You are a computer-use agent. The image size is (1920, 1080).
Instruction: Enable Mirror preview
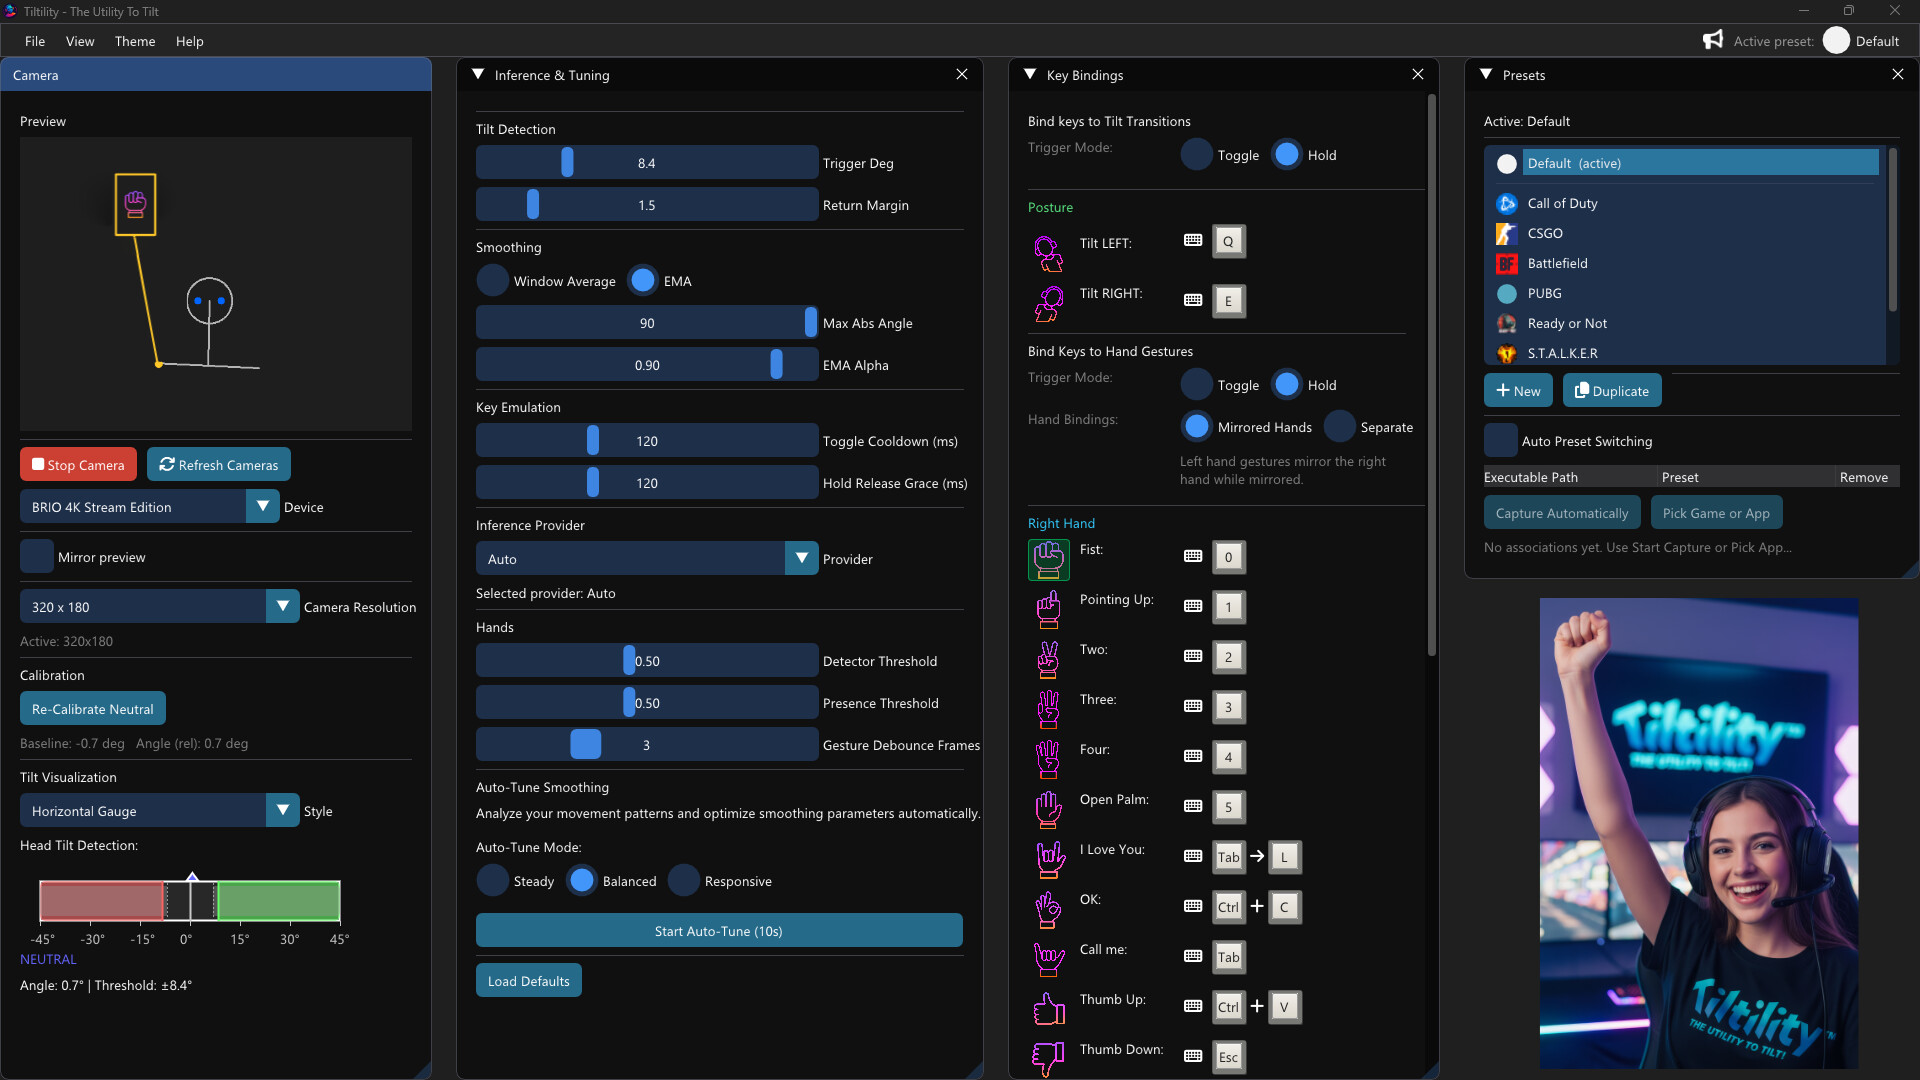pos(36,556)
